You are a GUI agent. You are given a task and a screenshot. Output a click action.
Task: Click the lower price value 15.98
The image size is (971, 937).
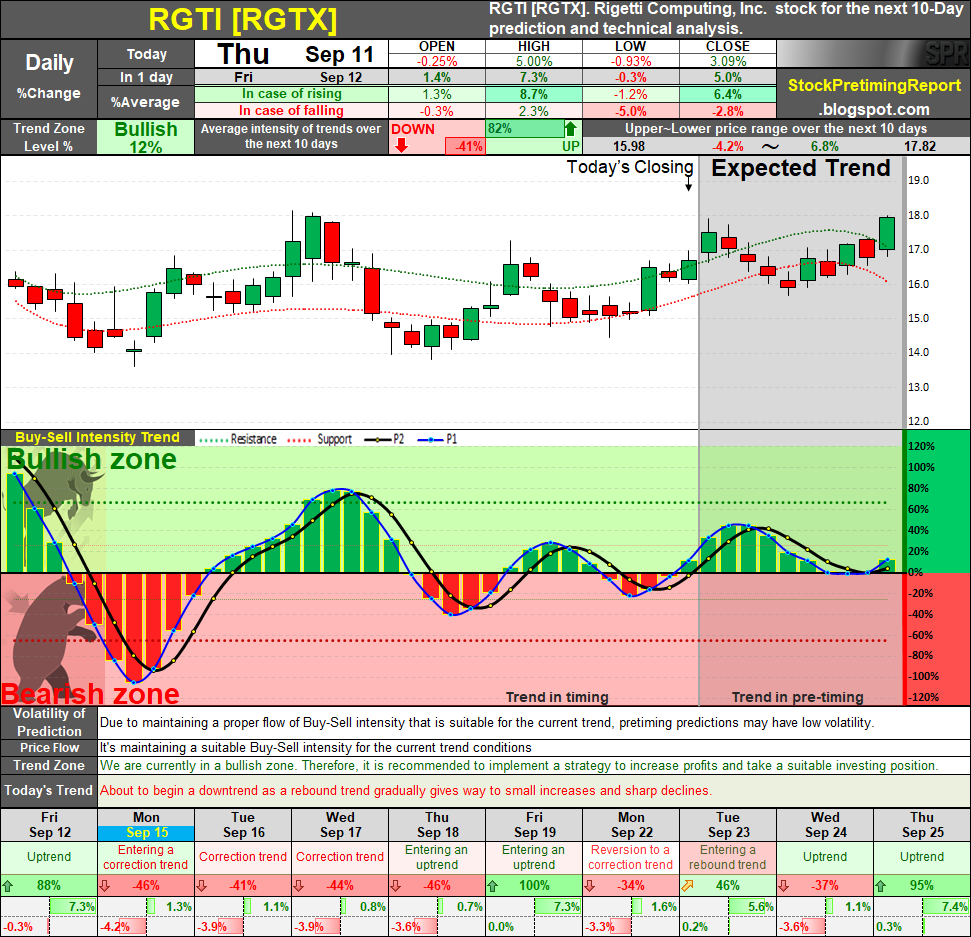click(x=629, y=147)
